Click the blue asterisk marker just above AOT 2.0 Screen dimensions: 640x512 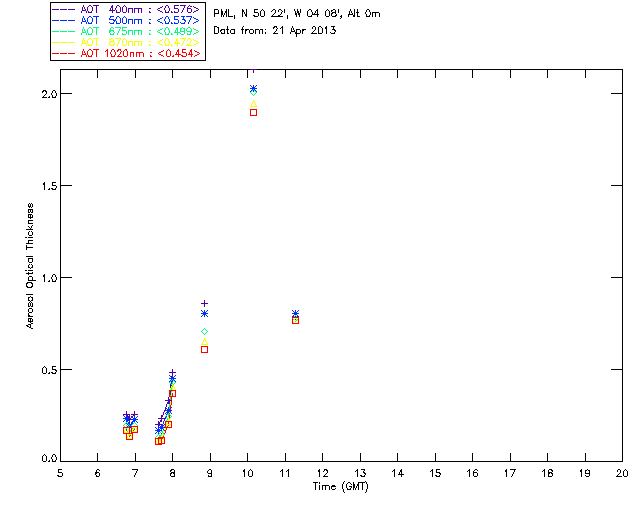tap(253, 88)
